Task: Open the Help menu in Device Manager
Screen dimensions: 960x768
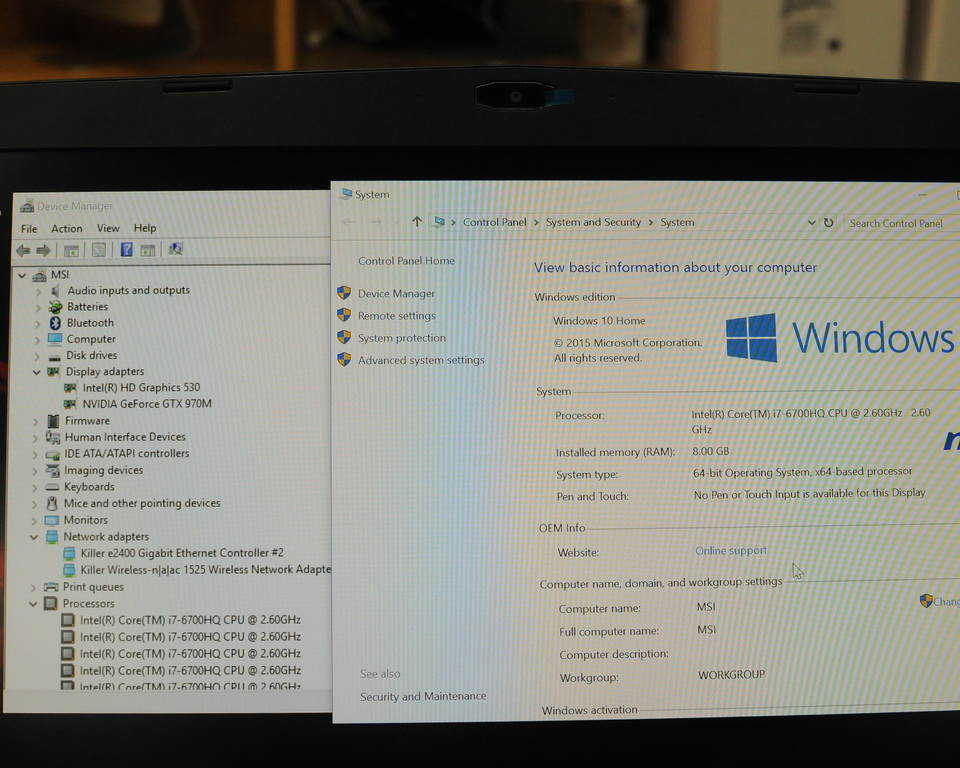Action: (145, 228)
